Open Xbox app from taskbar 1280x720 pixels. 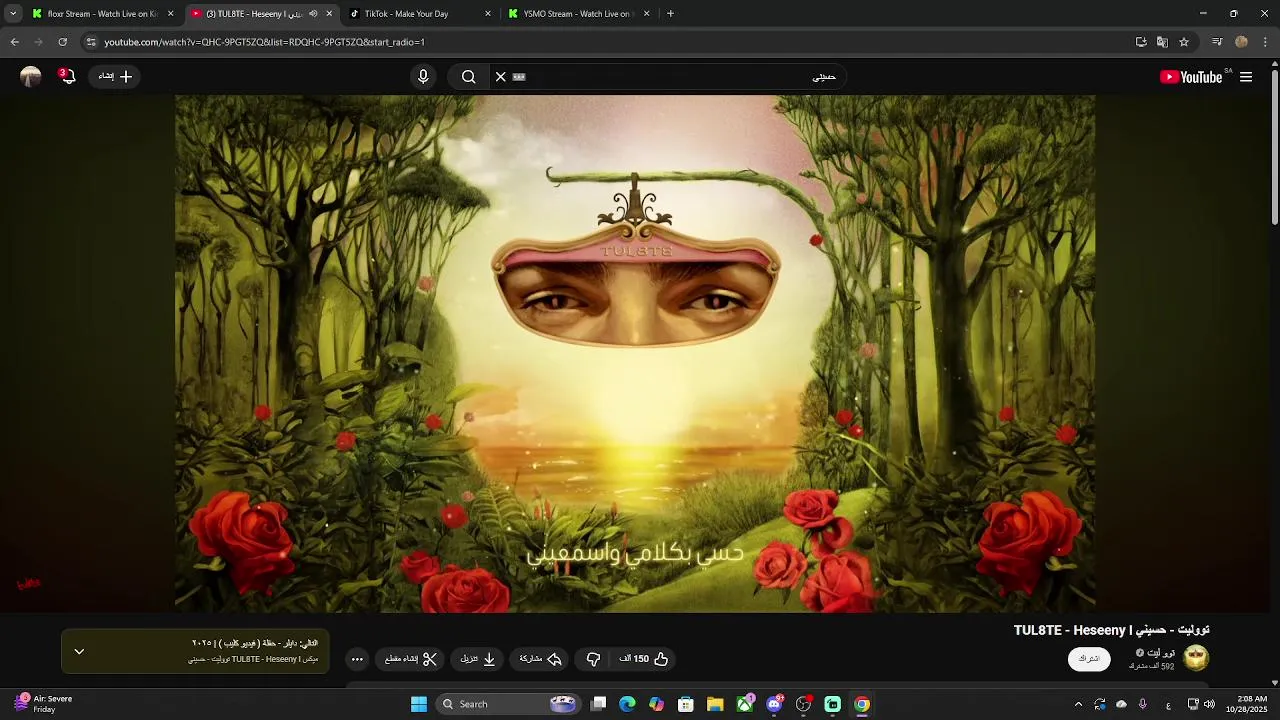tap(745, 704)
